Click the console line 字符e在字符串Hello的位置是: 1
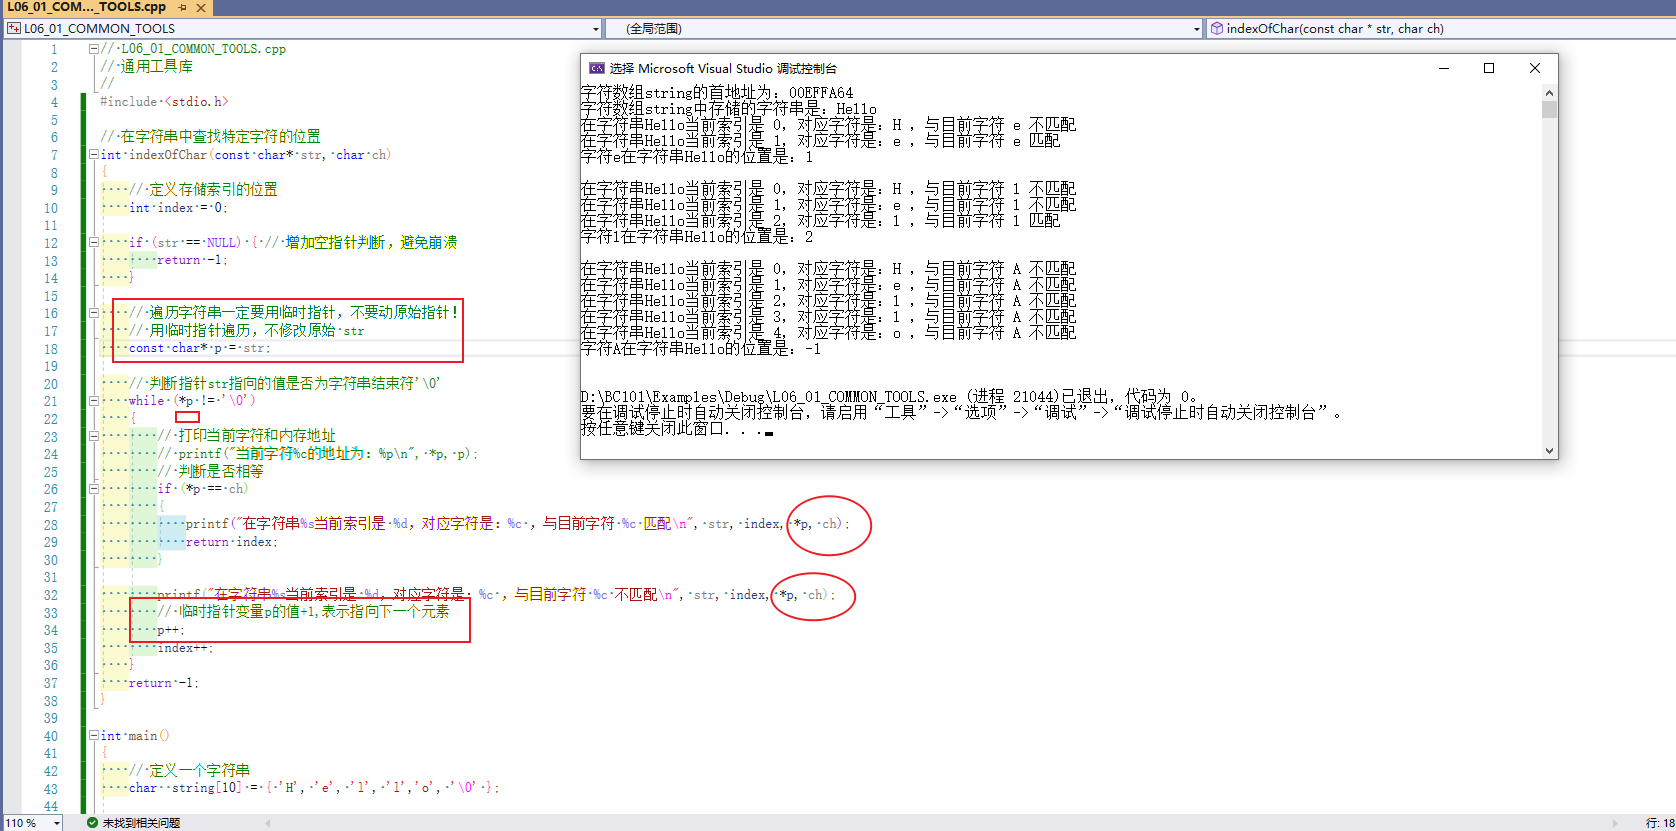Screen dimensions: 1676x831 [697, 157]
